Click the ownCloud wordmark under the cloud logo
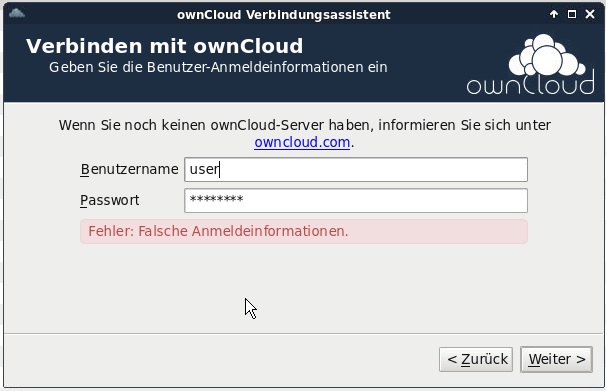606x391 pixels. tap(530, 82)
